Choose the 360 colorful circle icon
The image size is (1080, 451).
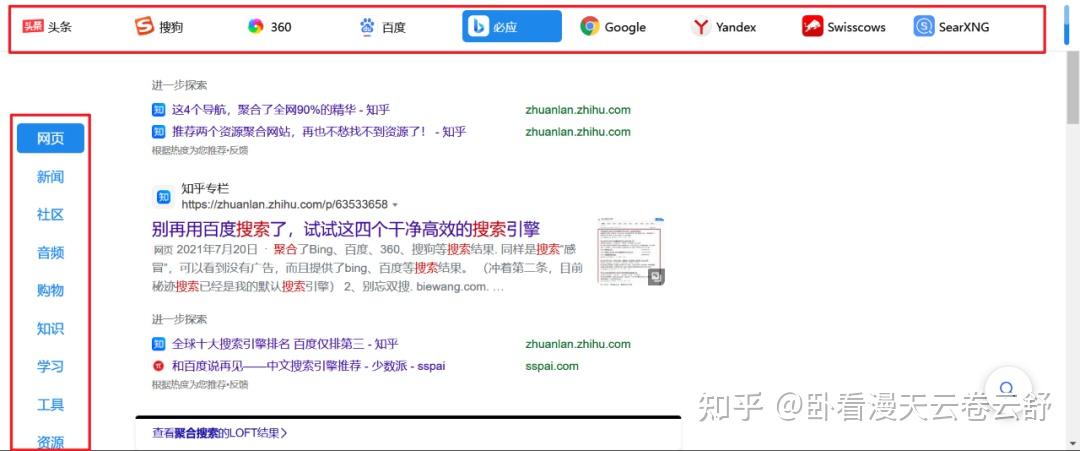[x=256, y=27]
